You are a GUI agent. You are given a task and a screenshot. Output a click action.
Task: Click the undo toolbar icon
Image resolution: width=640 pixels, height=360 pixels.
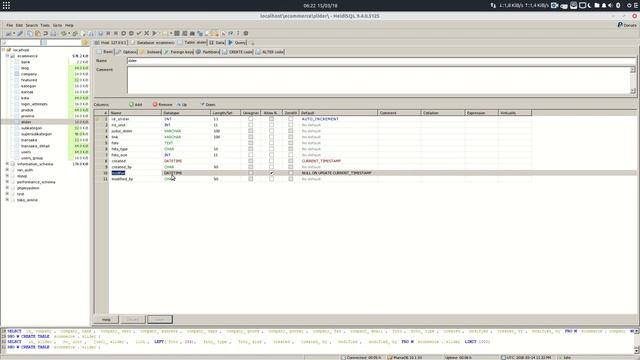(x=45, y=33)
